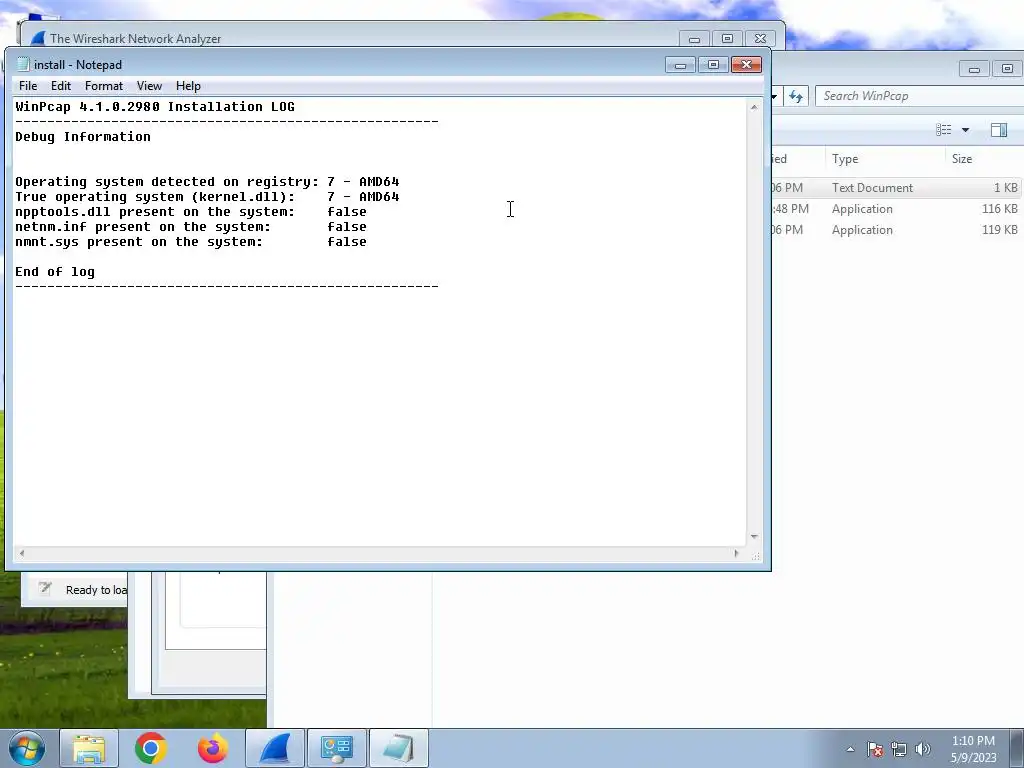Close the Wireshark Network Analyzer window
Image resolution: width=1024 pixels, height=768 pixels.
coord(760,39)
